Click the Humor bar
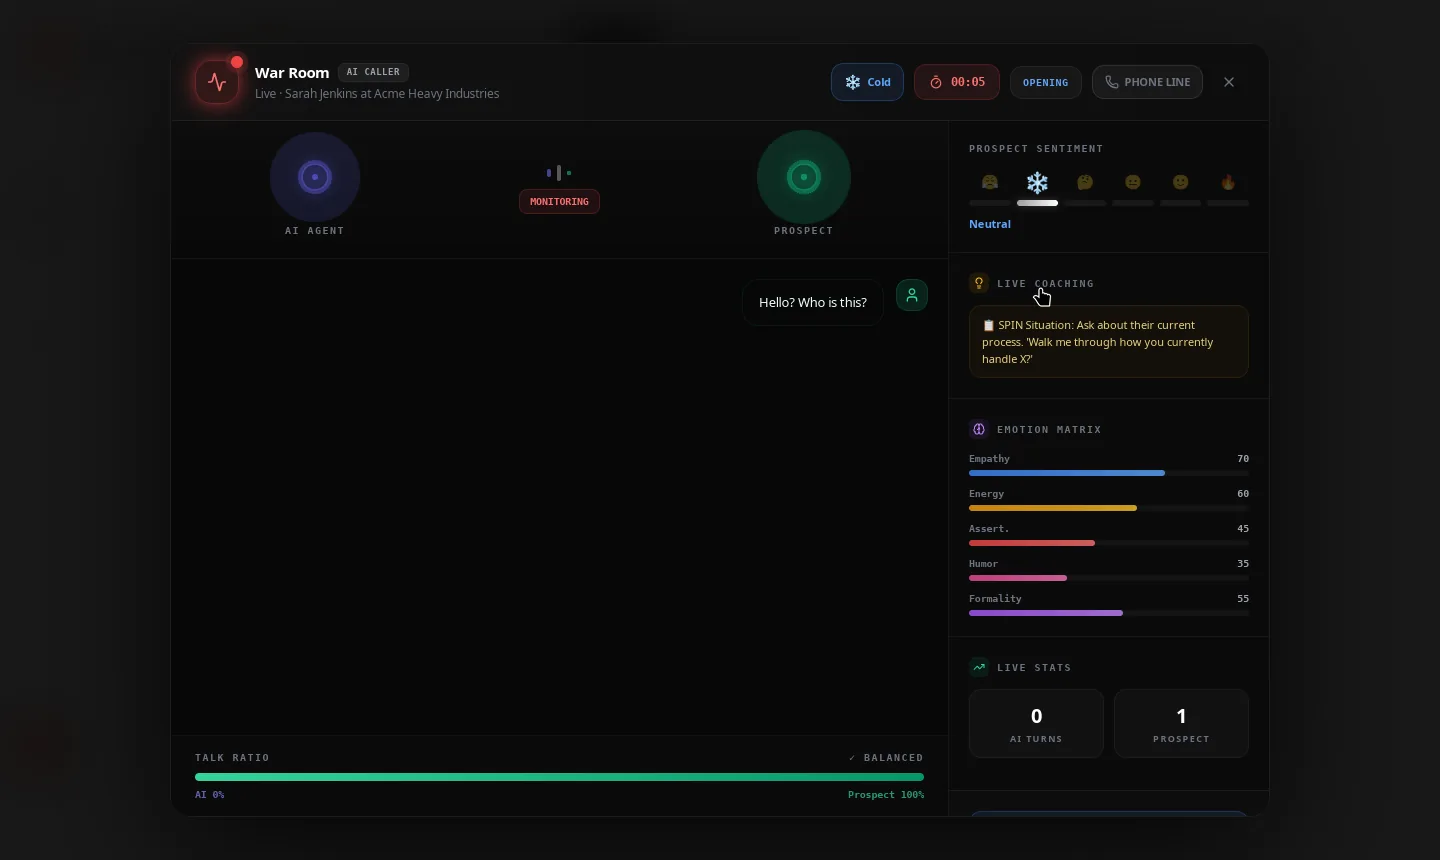This screenshot has width=1440, height=860. point(1109,578)
